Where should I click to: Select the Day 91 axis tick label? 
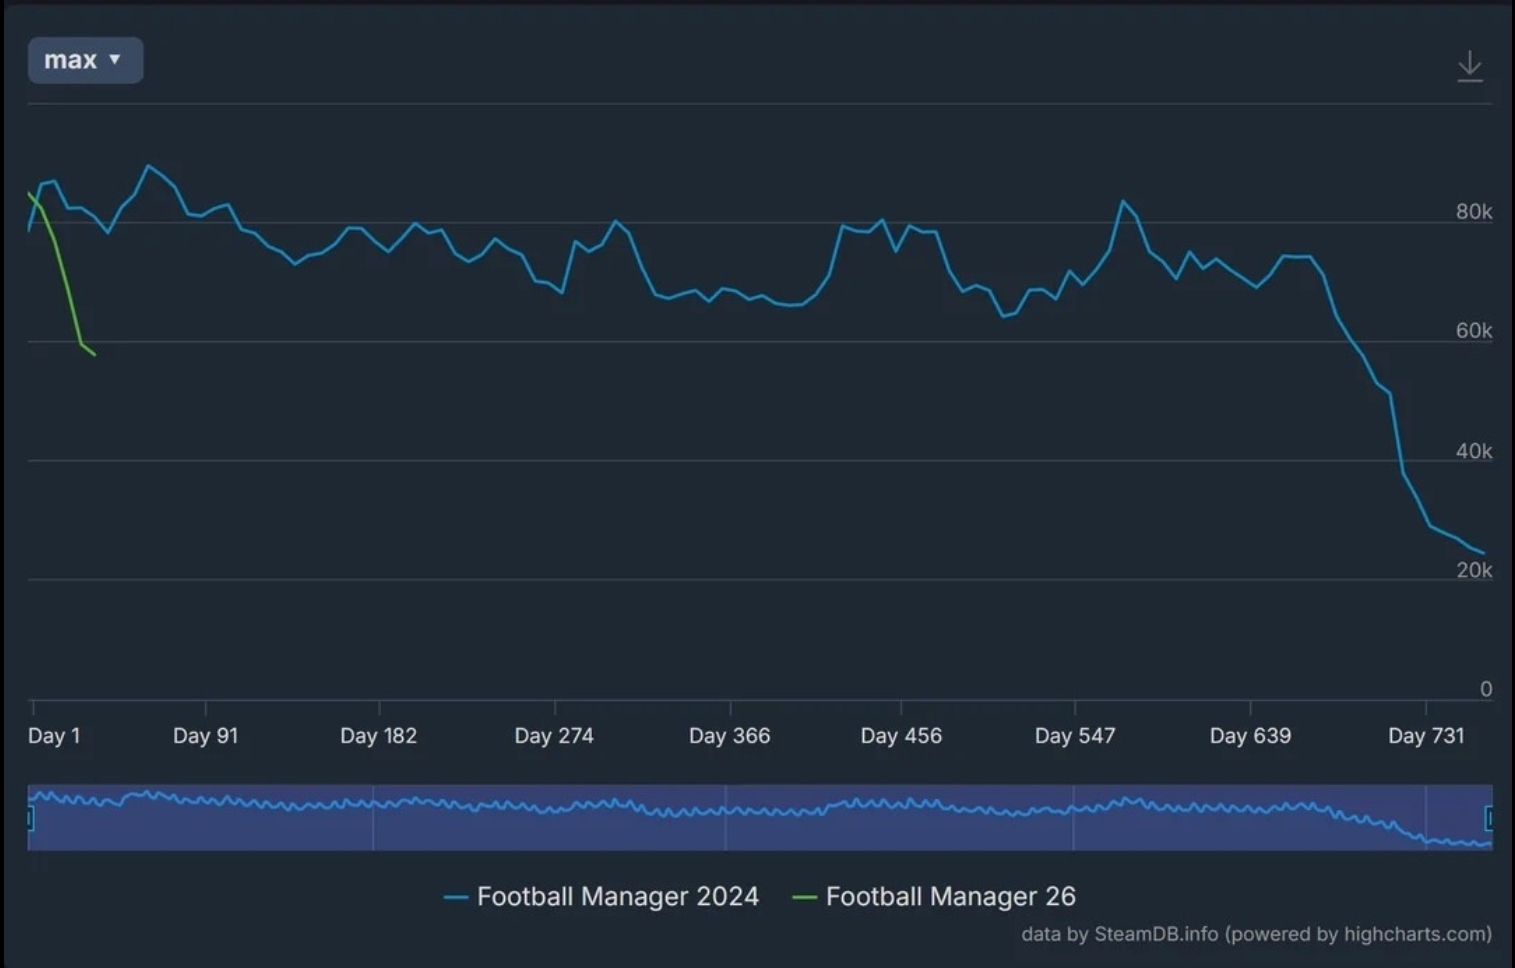tap(205, 736)
